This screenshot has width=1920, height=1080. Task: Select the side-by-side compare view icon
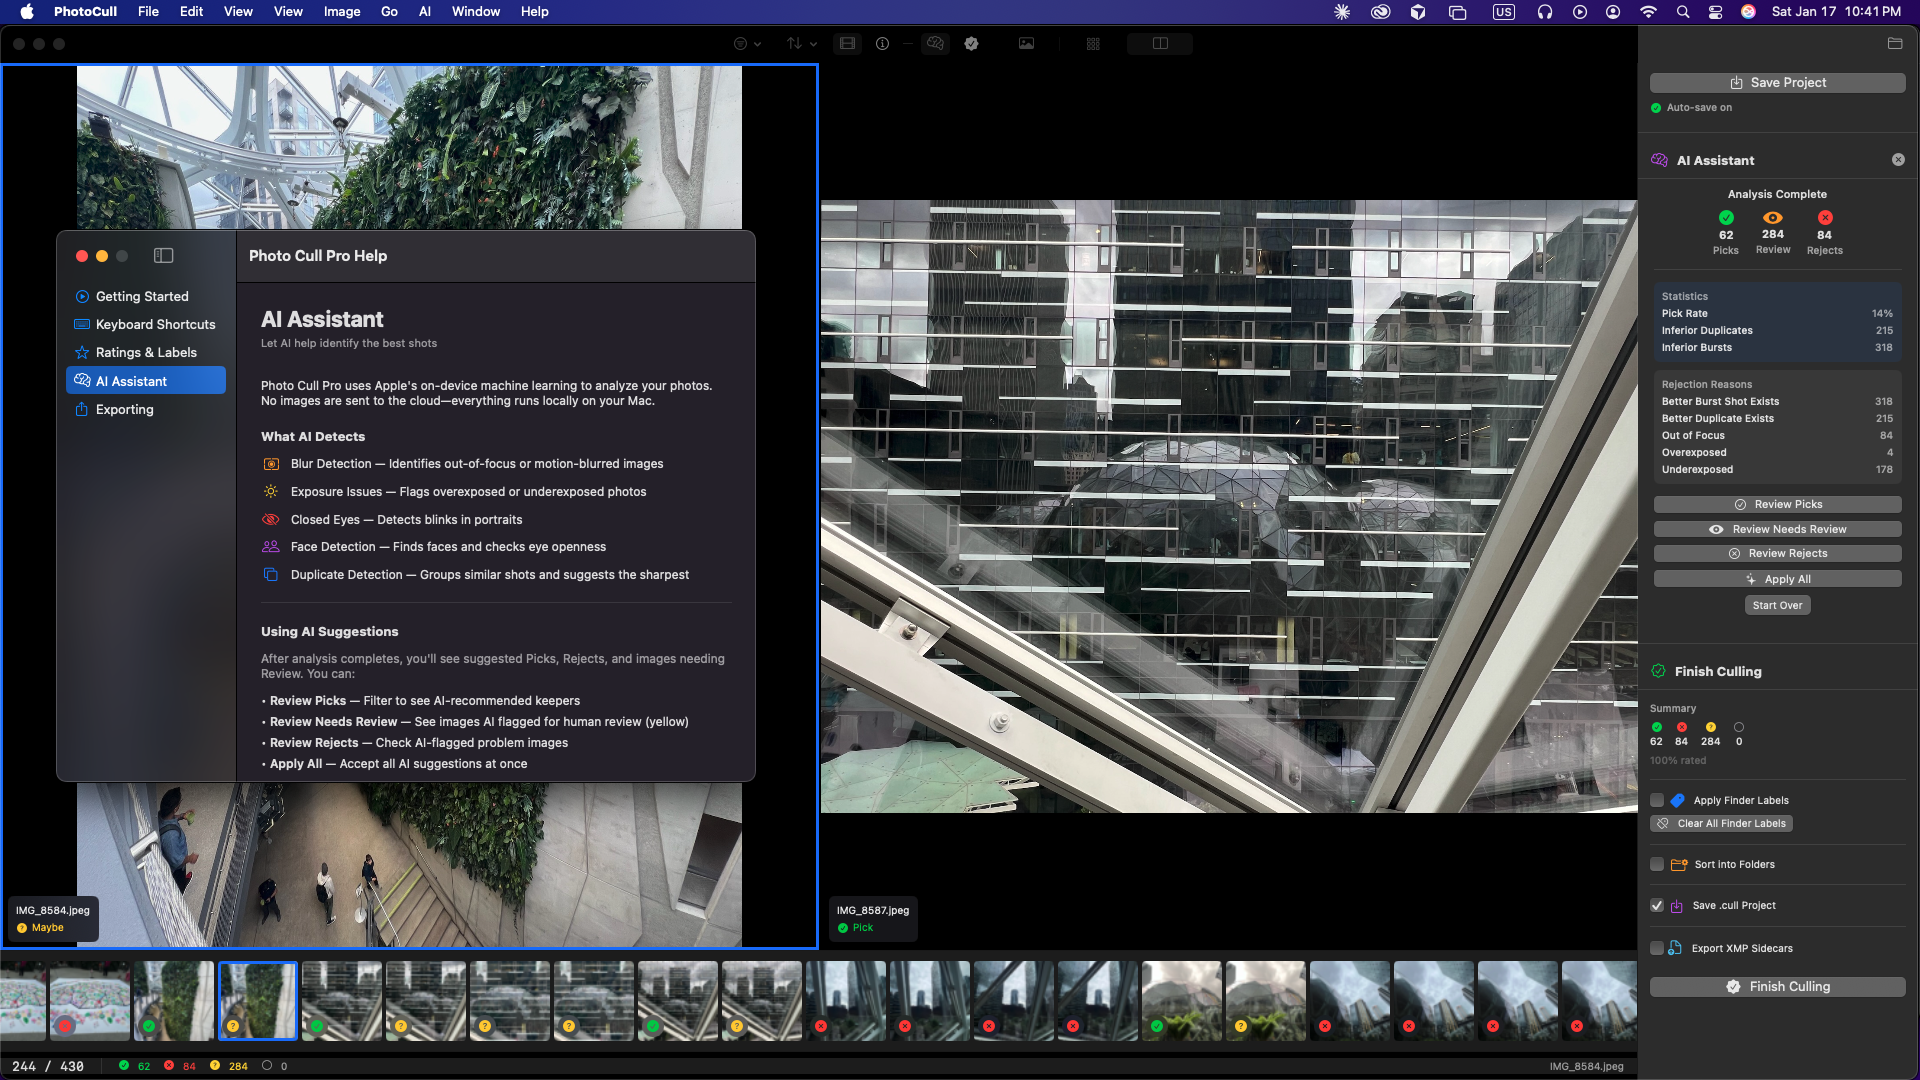pos(1160,44)
